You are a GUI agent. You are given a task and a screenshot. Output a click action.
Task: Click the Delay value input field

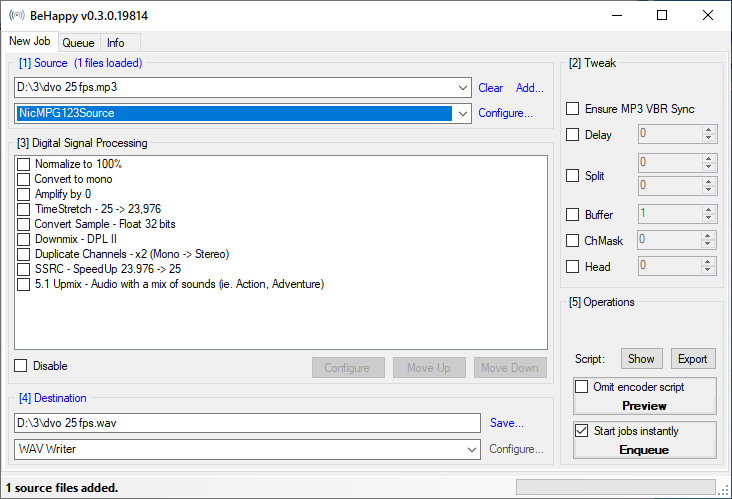click(x=670, y=134)
